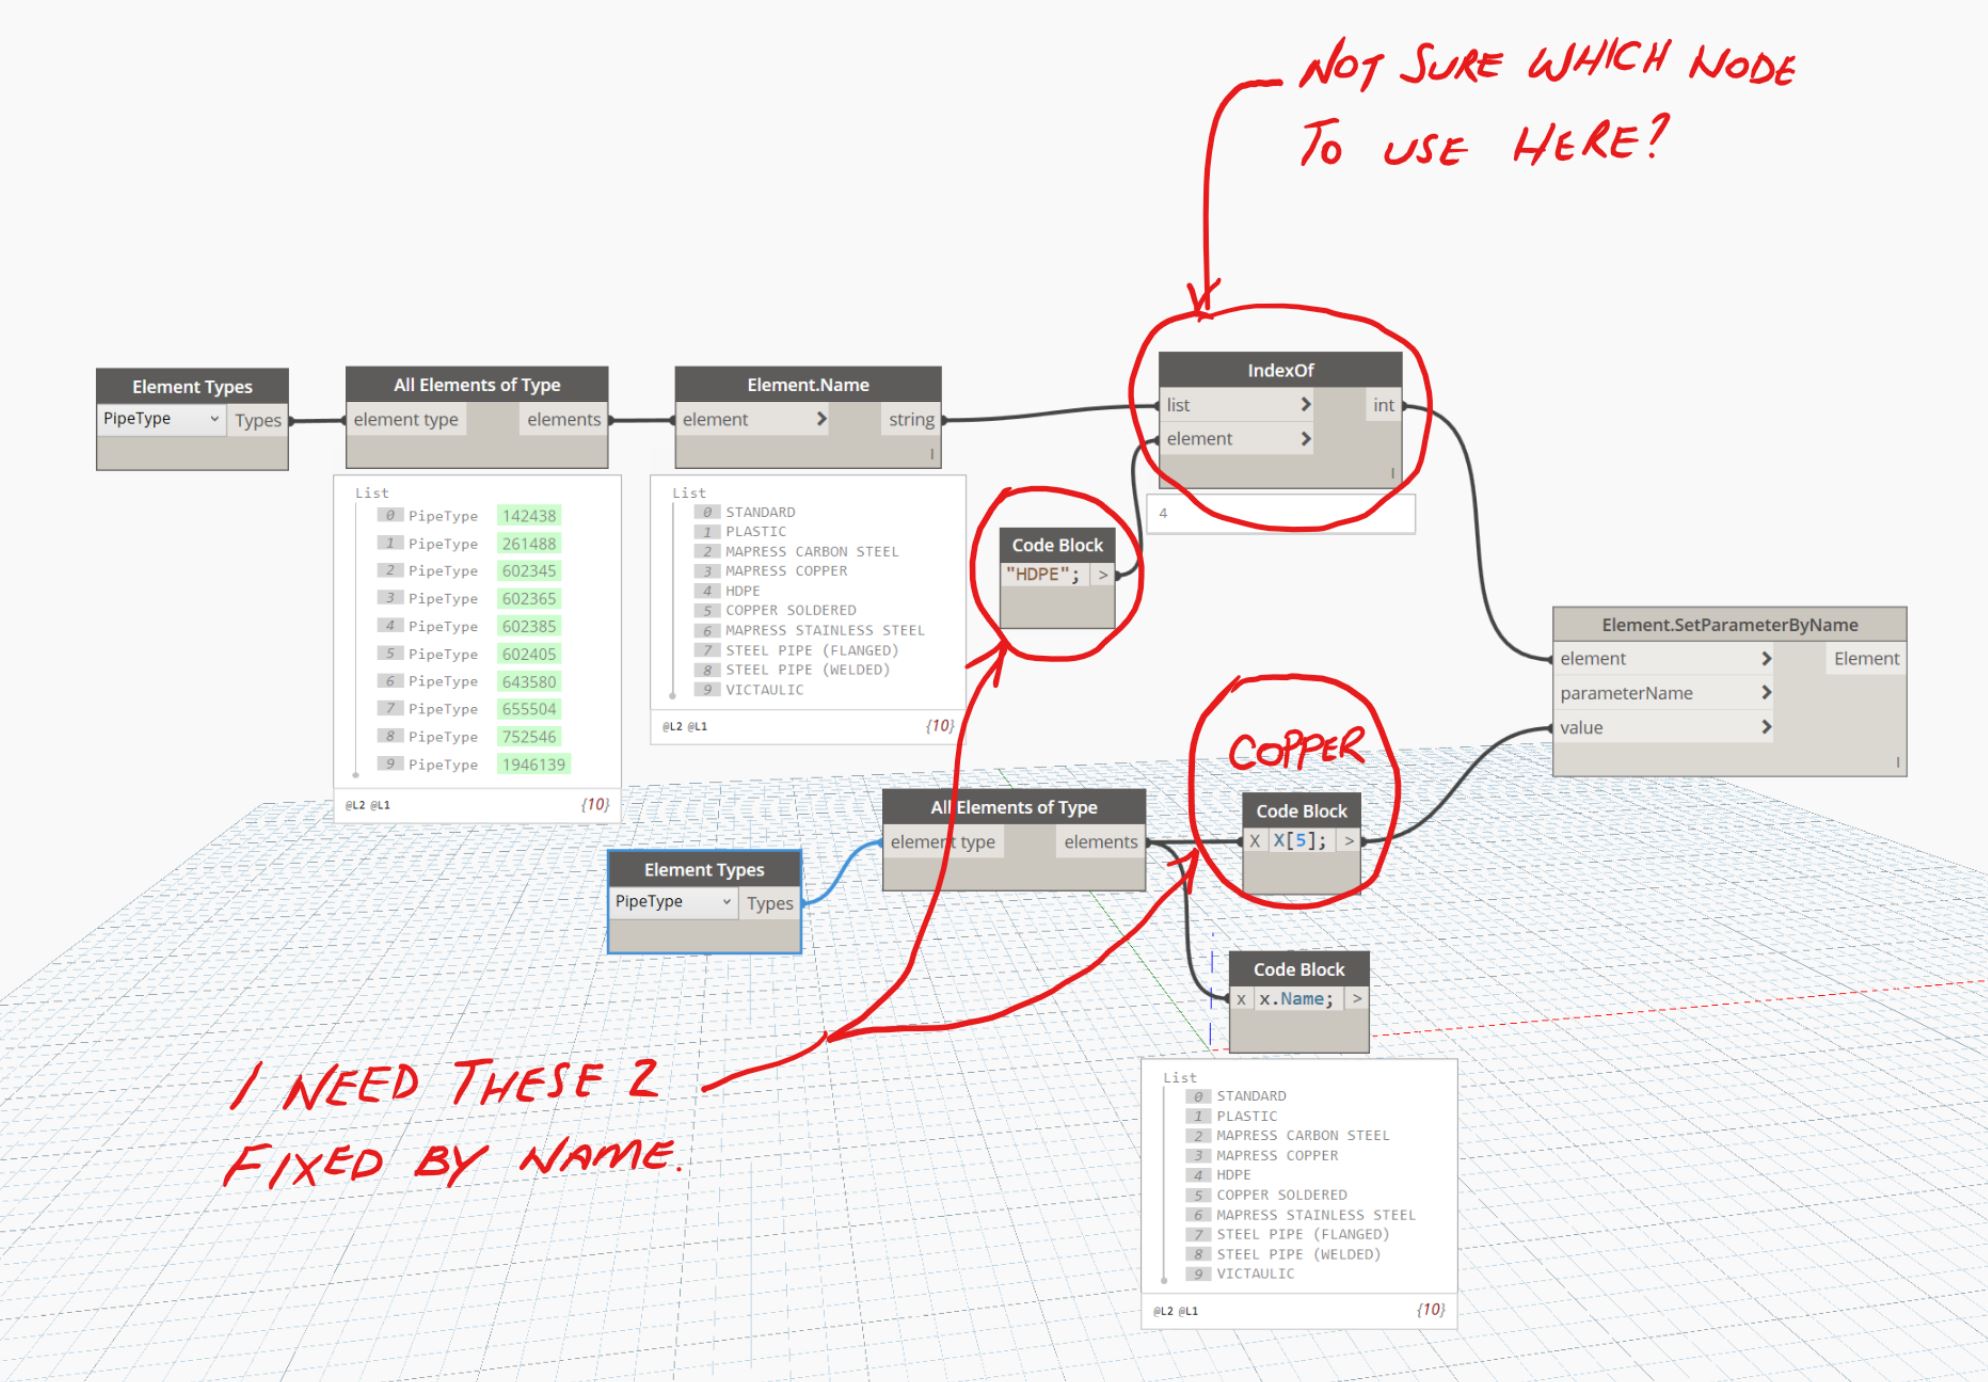
Task: Click element type input on lower All Elements of Type node
Action: tap(943, 842)
